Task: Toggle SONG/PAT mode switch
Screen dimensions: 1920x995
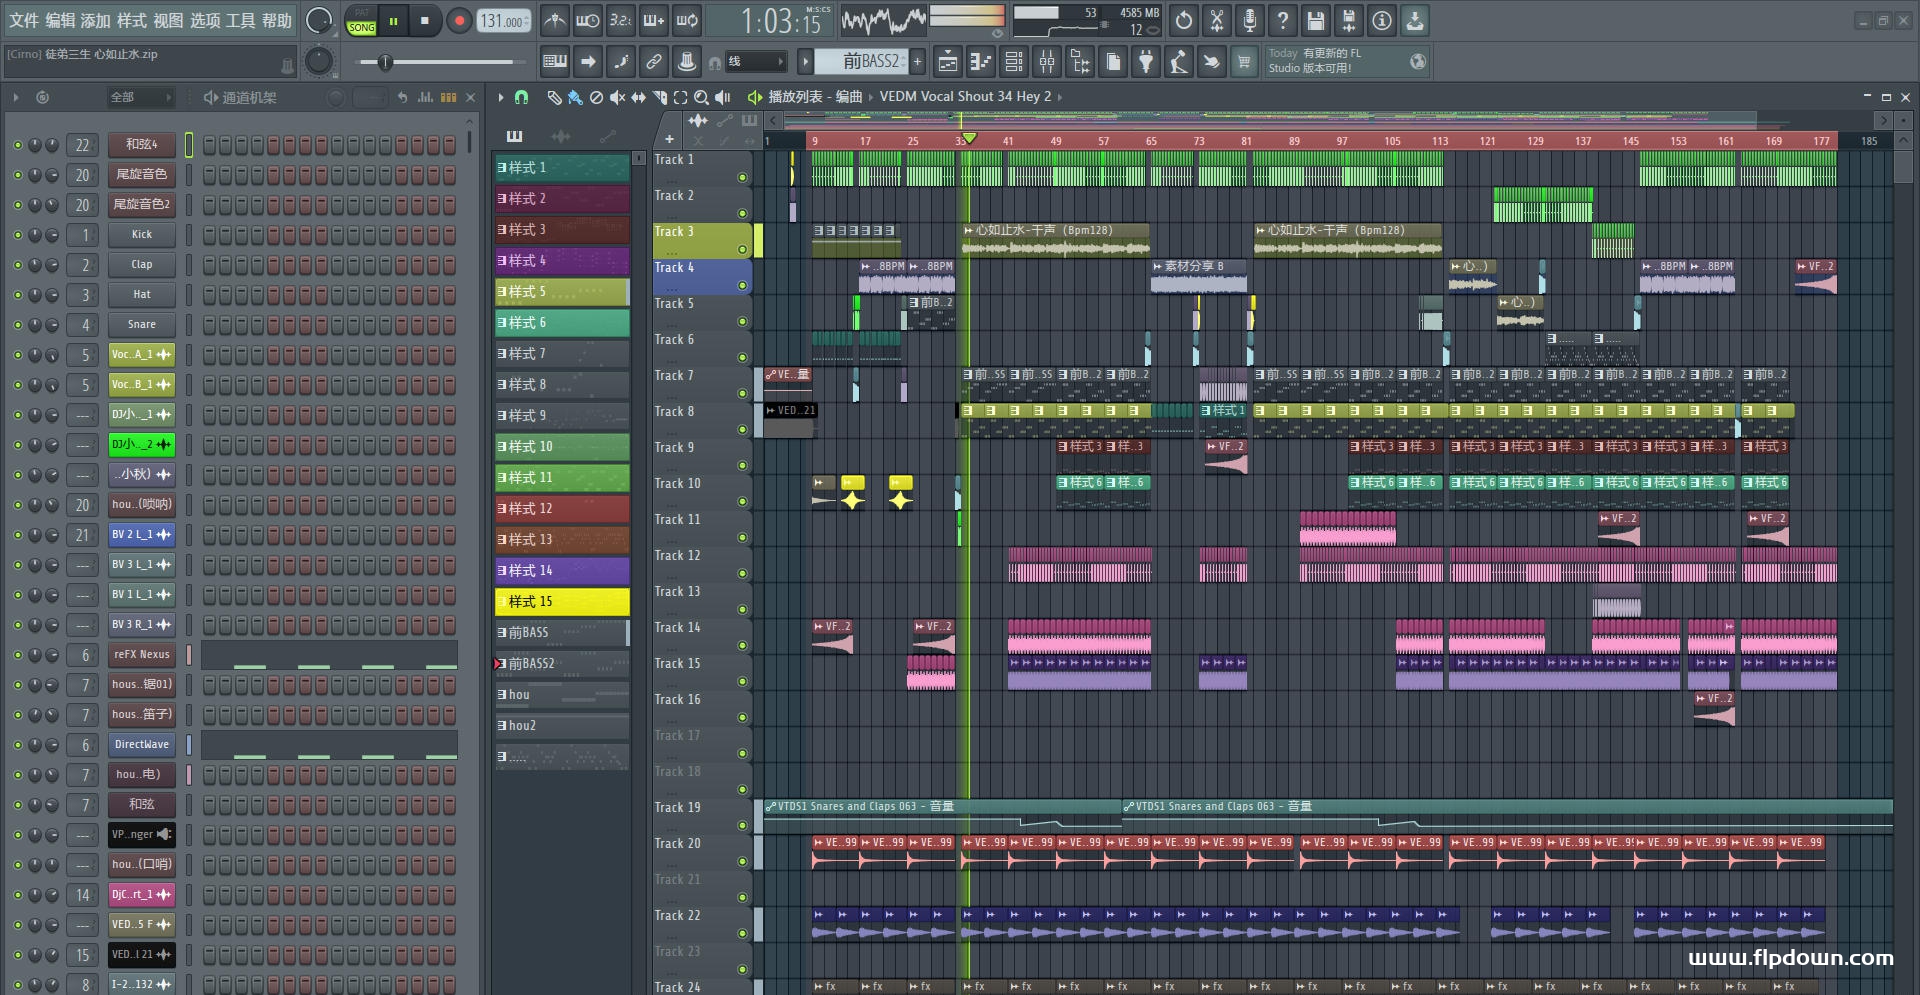Action: coord(361,21)
